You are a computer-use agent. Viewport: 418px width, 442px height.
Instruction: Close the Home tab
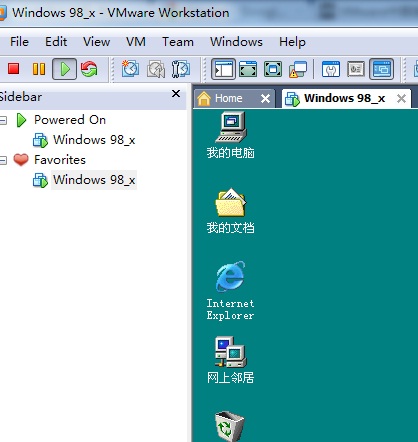coord(265,99)
